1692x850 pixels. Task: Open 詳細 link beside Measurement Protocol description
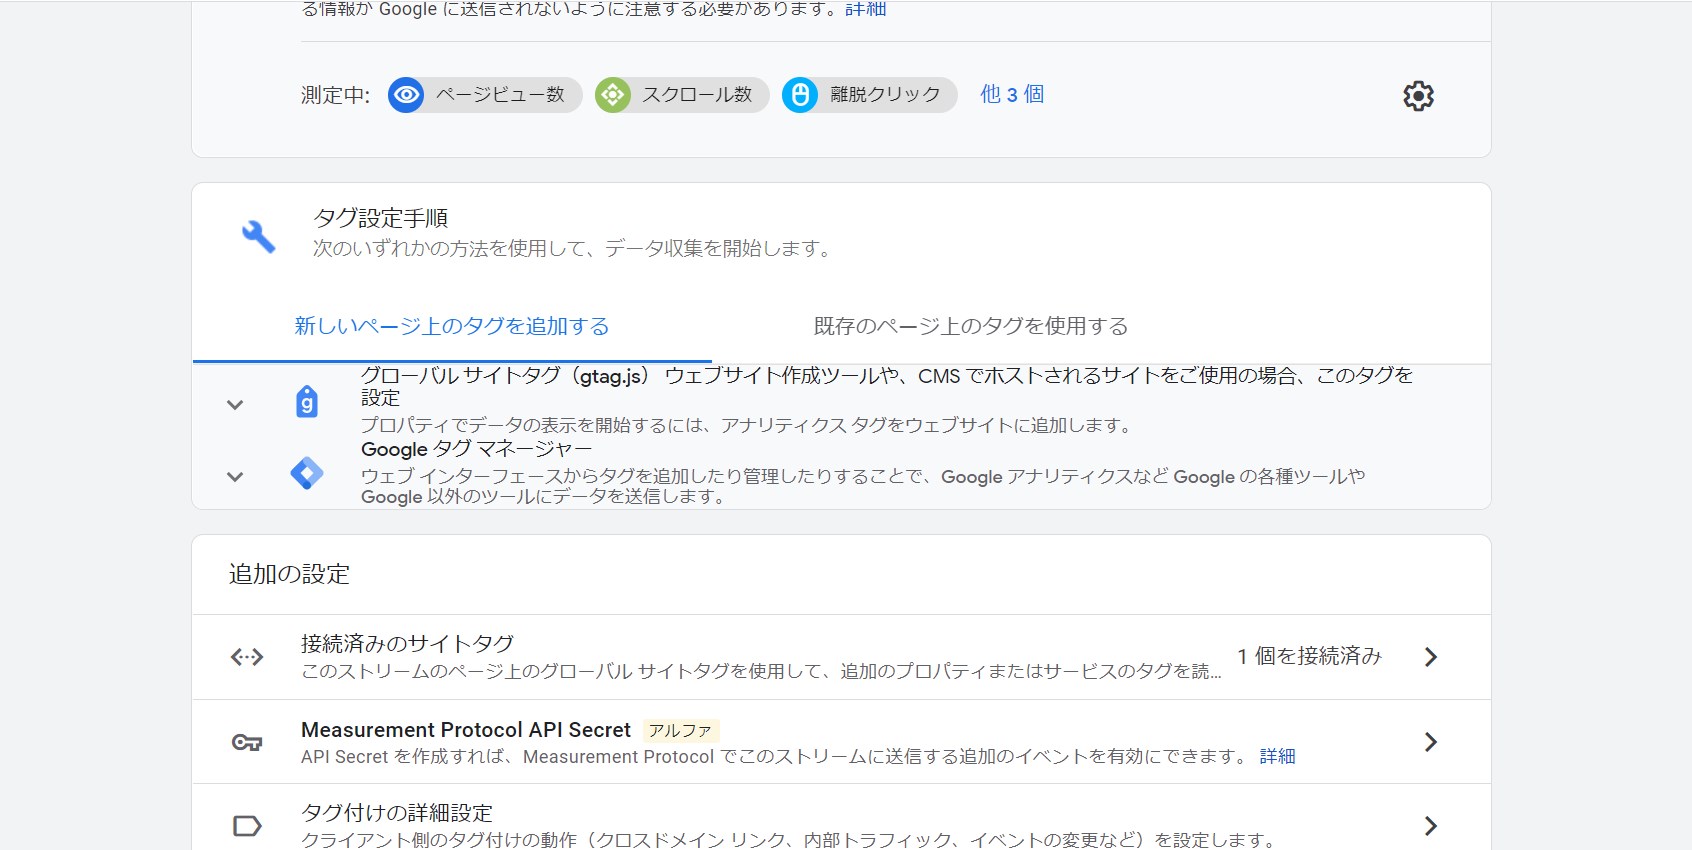coord(1277,757)
